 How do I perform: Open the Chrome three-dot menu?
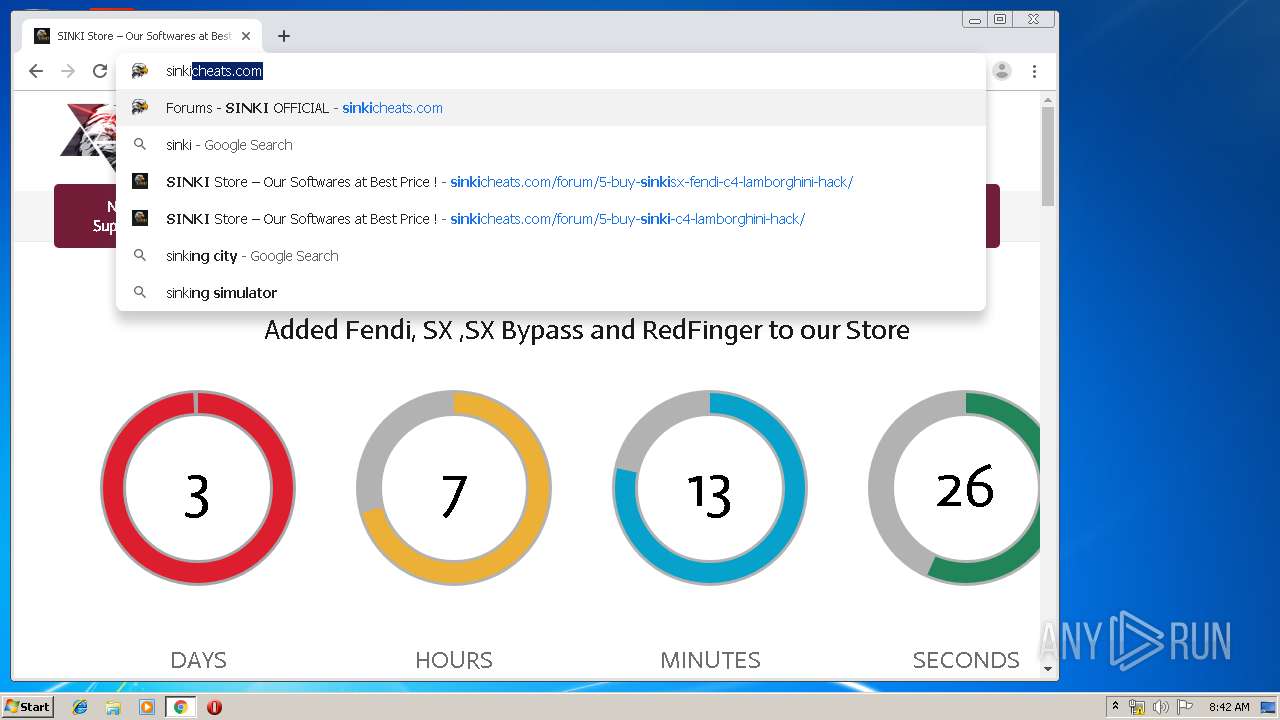coord(1034,71)
